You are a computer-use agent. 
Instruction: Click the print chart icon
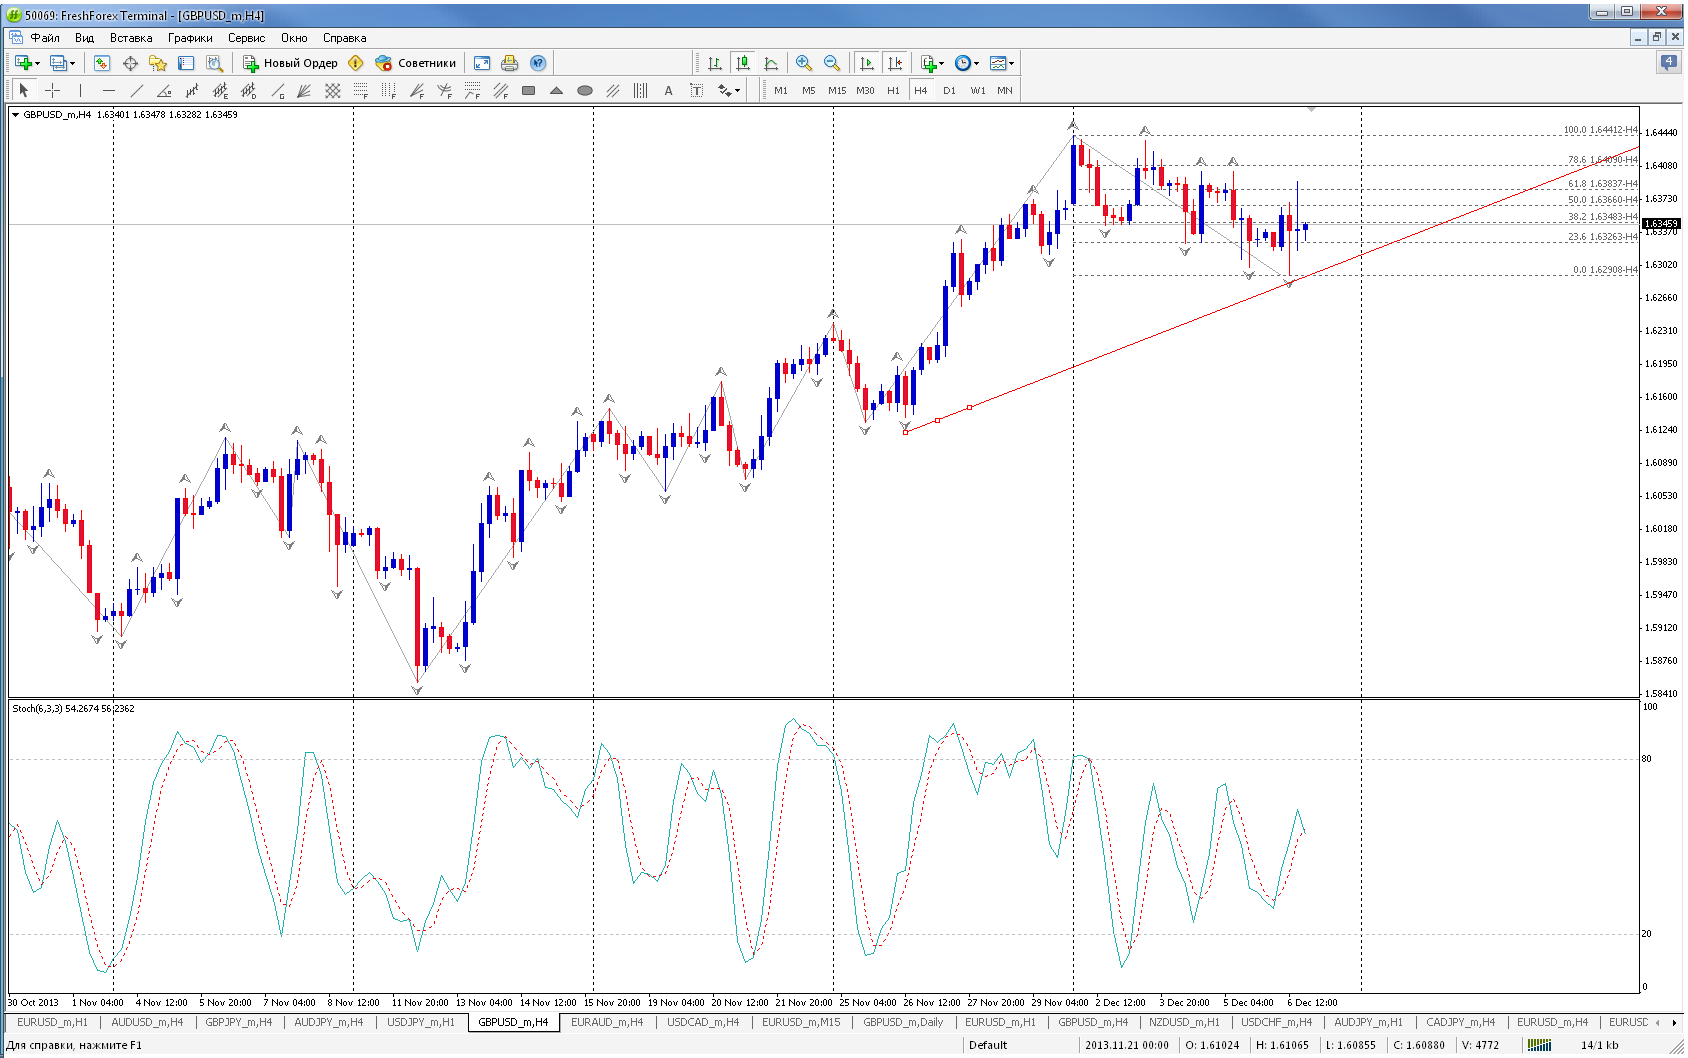pos(510,63)
